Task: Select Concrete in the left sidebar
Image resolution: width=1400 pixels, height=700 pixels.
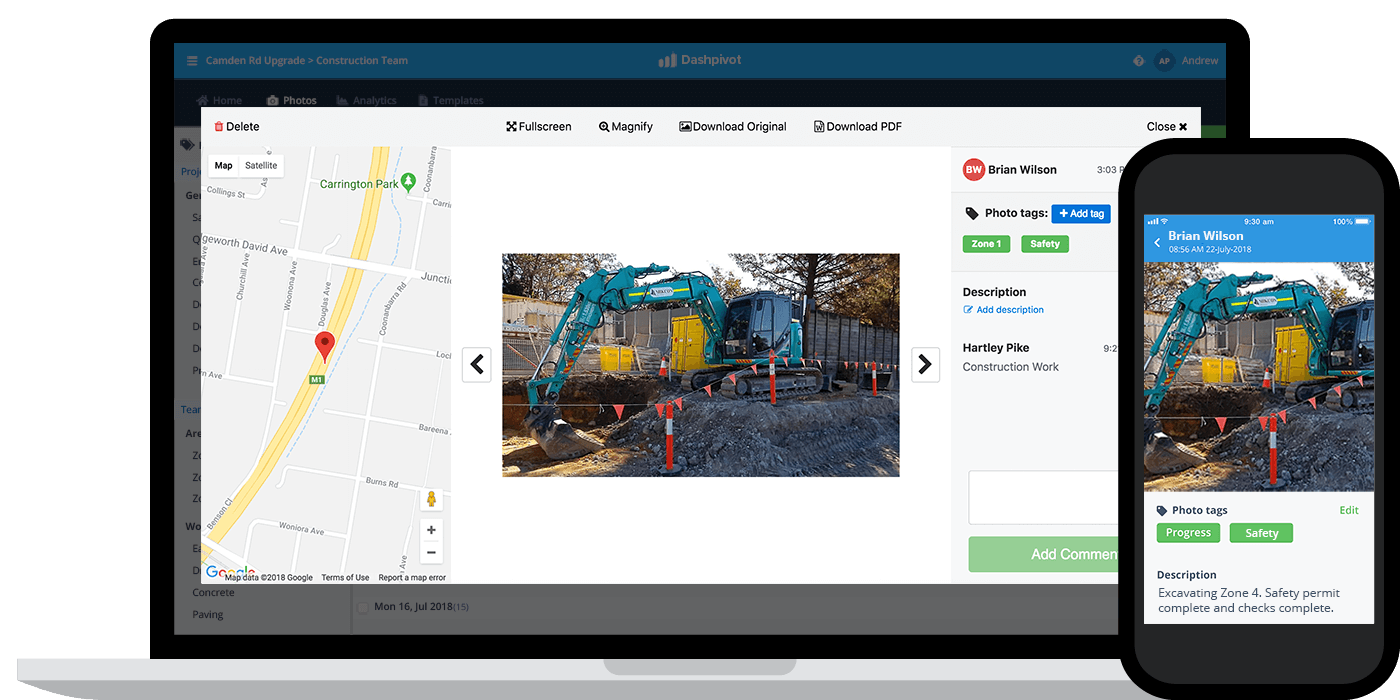Action: point(214,593)
